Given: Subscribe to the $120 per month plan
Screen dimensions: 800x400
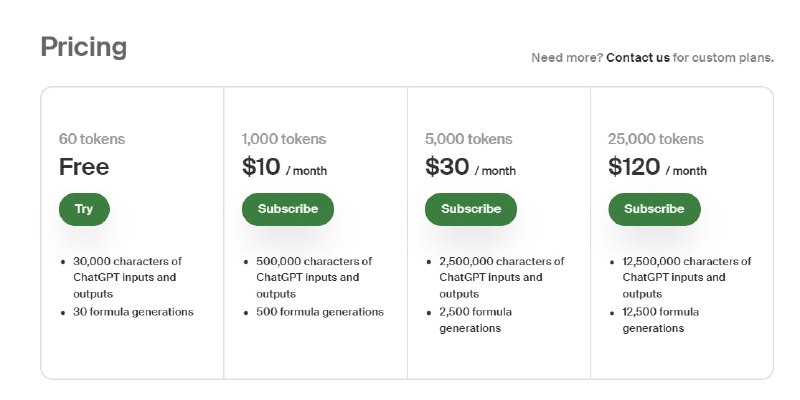Looking at the screenshot, I should coord(654,209).
